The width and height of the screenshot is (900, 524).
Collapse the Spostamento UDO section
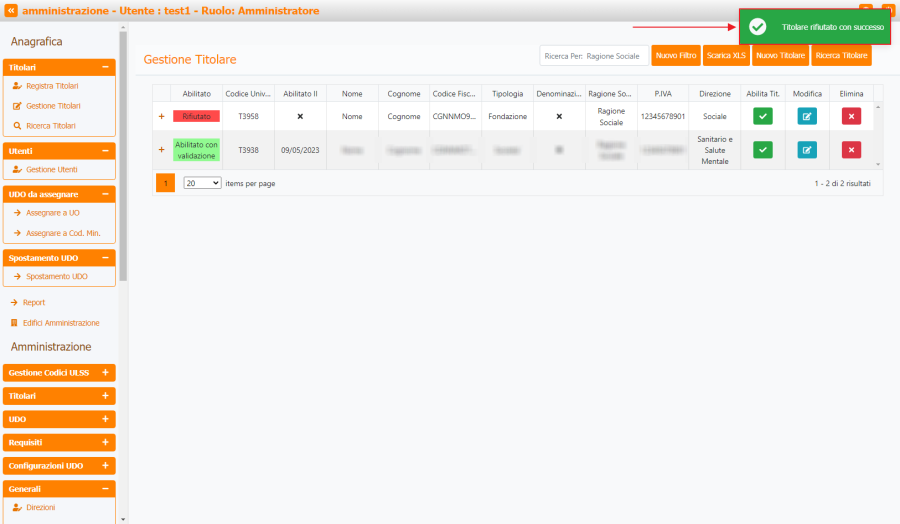pos(105,258)
